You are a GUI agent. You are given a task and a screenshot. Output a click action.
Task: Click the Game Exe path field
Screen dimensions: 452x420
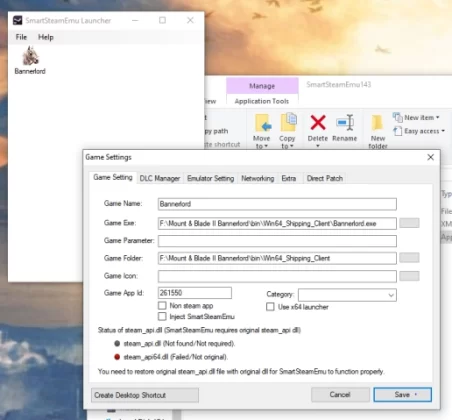277,223
